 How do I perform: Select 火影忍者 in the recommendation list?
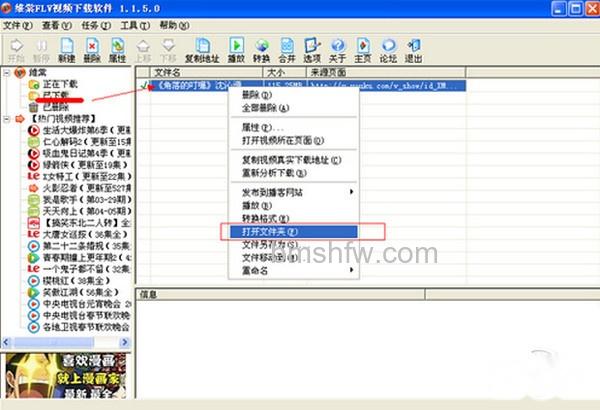80,188
